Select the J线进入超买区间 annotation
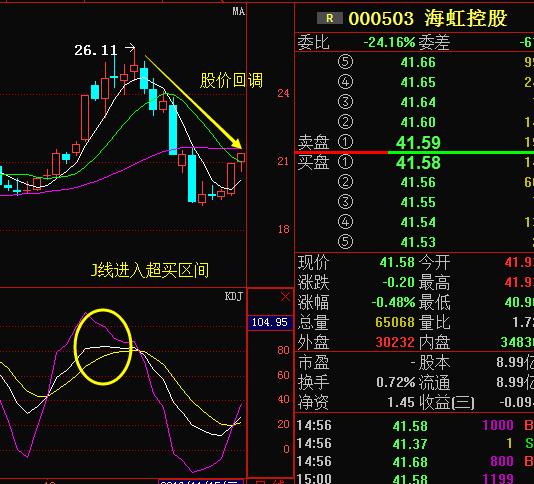This screenshot has width=534, height=484. [150, 270]
